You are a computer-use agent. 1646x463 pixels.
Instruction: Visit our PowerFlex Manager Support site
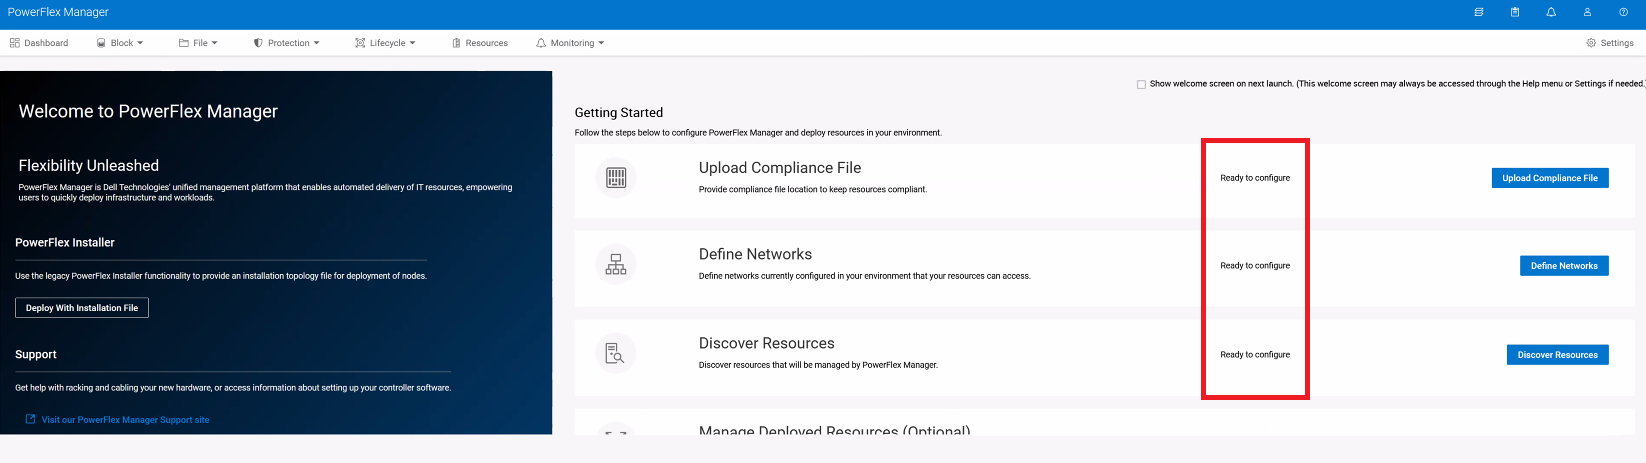pos(125,420)
